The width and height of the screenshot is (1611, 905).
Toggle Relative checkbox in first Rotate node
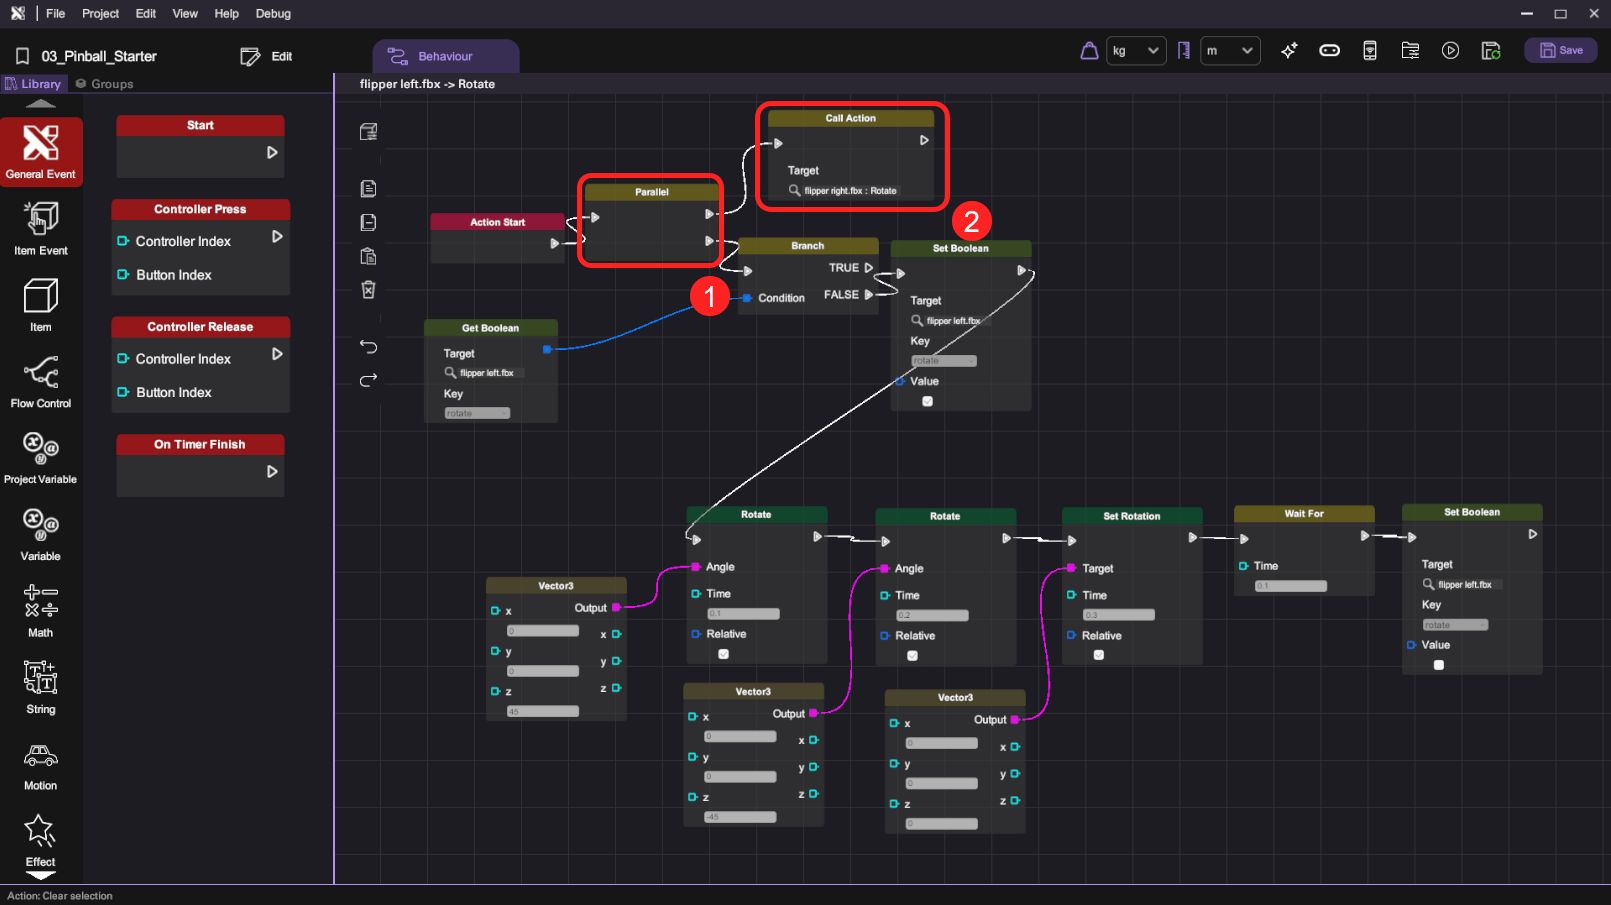[723, 654]
